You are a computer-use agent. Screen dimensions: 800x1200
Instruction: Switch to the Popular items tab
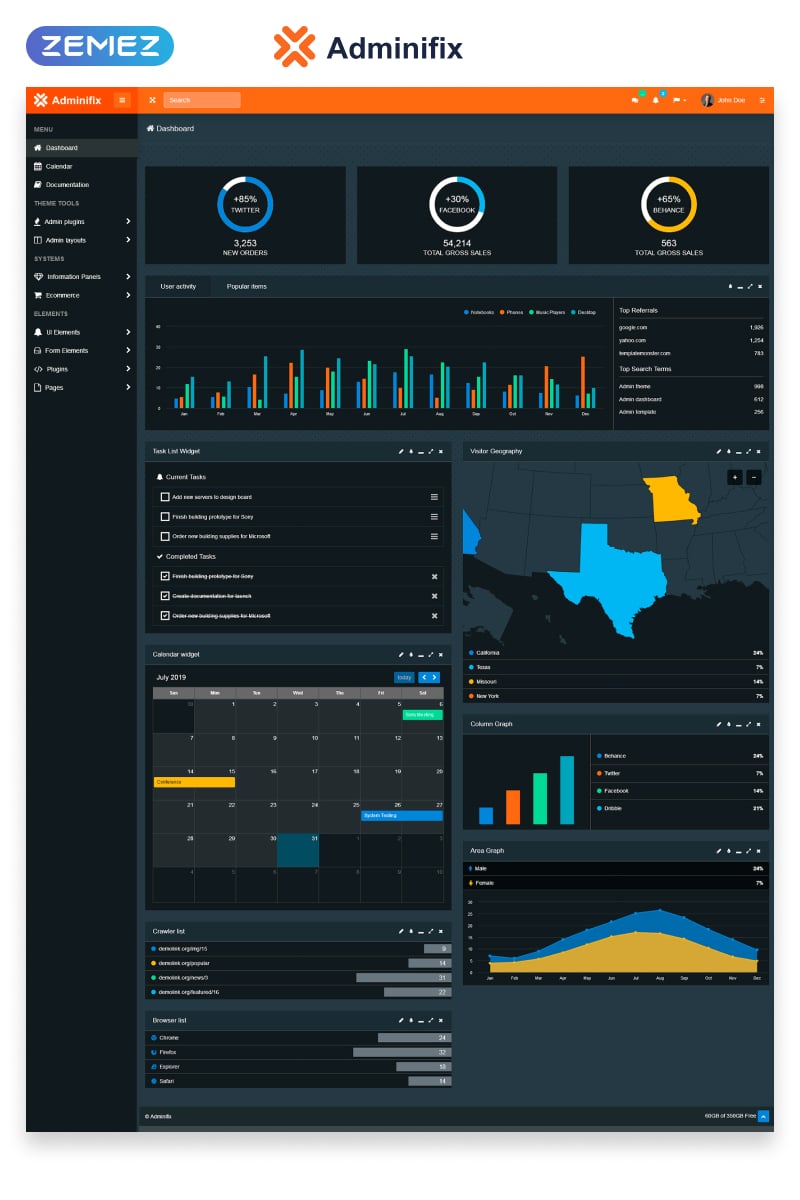pyautogui.click(x=246, y=287)
